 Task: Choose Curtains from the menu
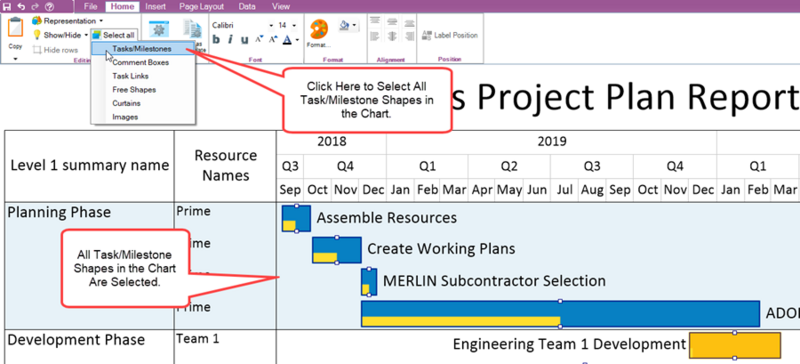[143, 103]
